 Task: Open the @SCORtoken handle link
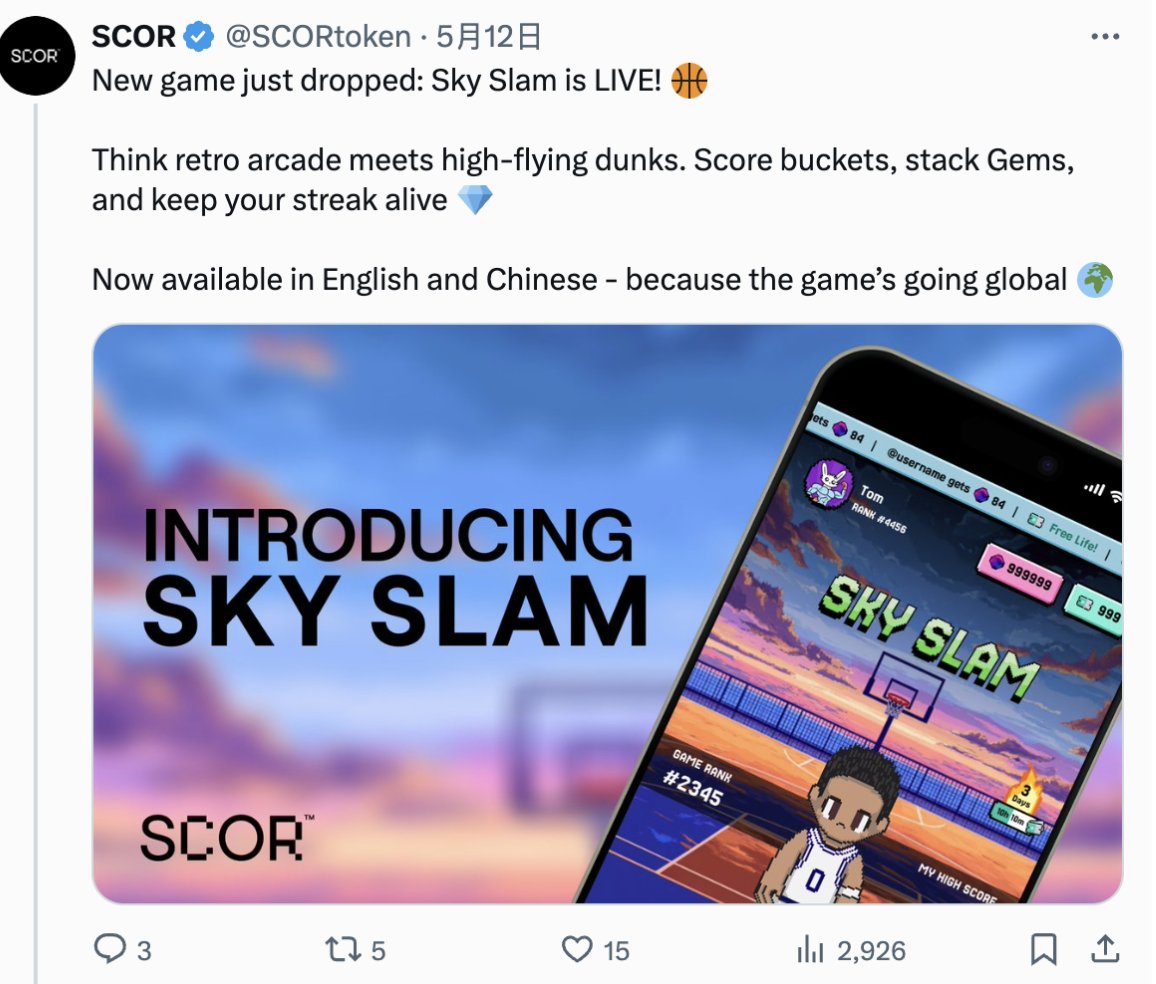point(318,36)
